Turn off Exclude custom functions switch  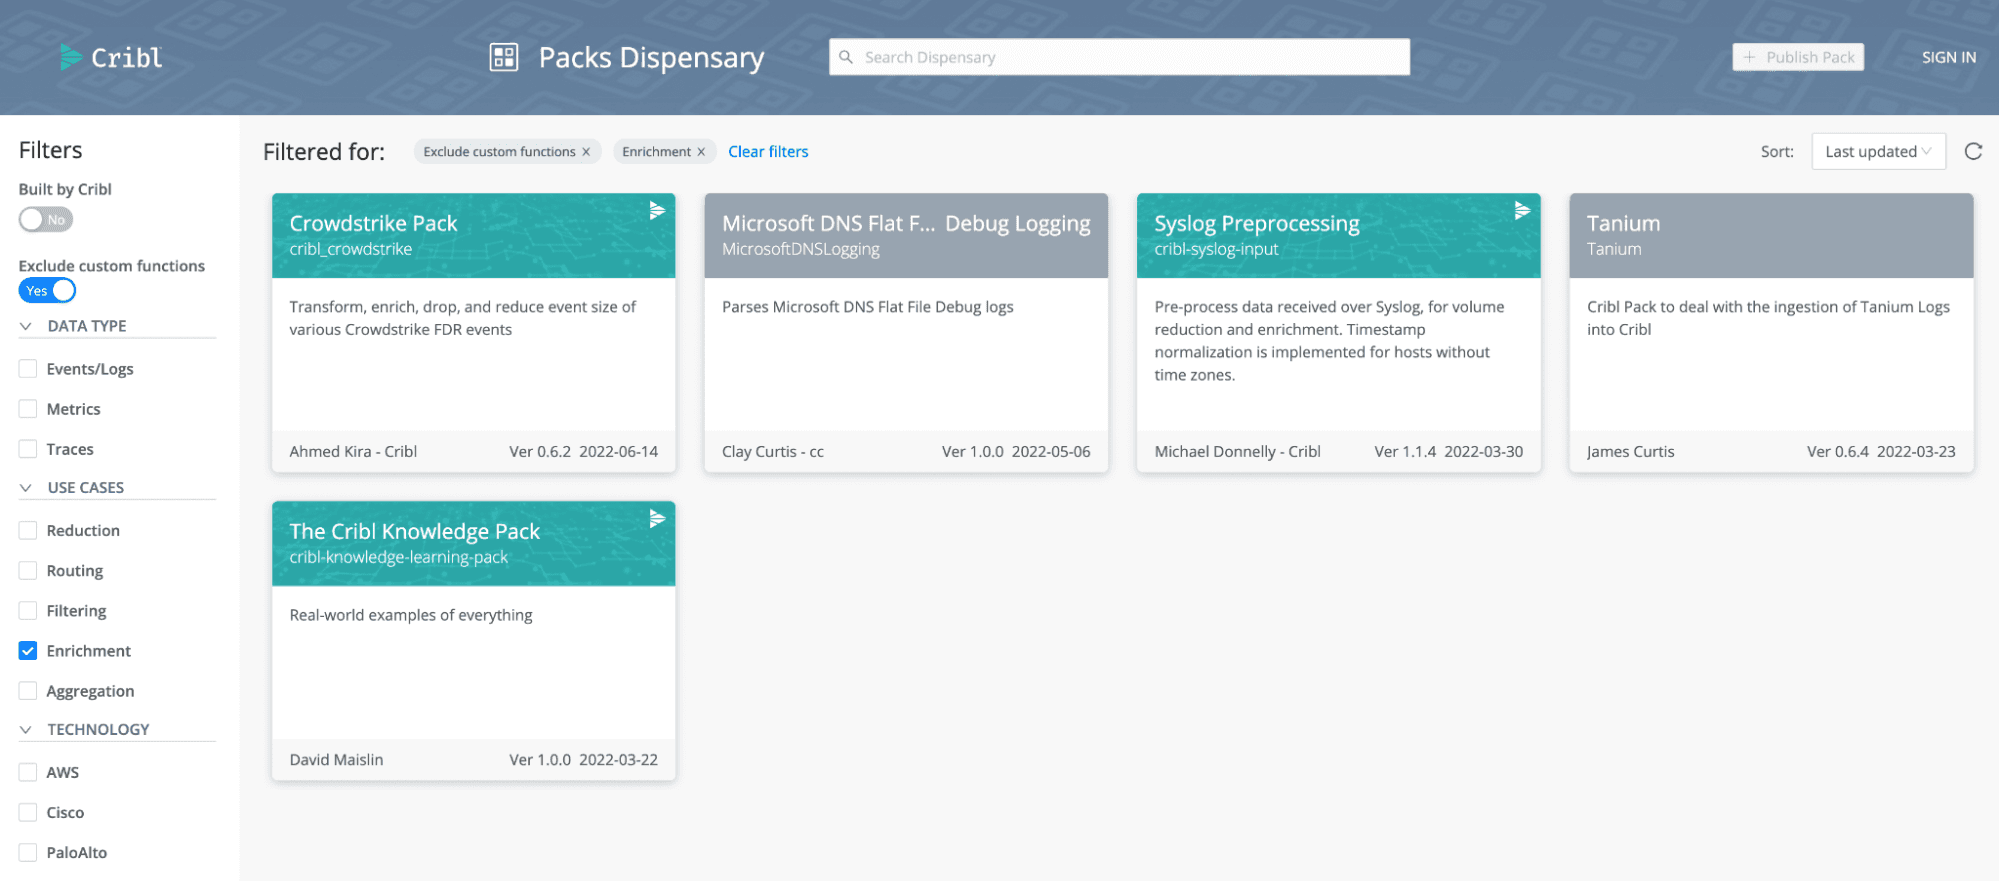[47, 291]
